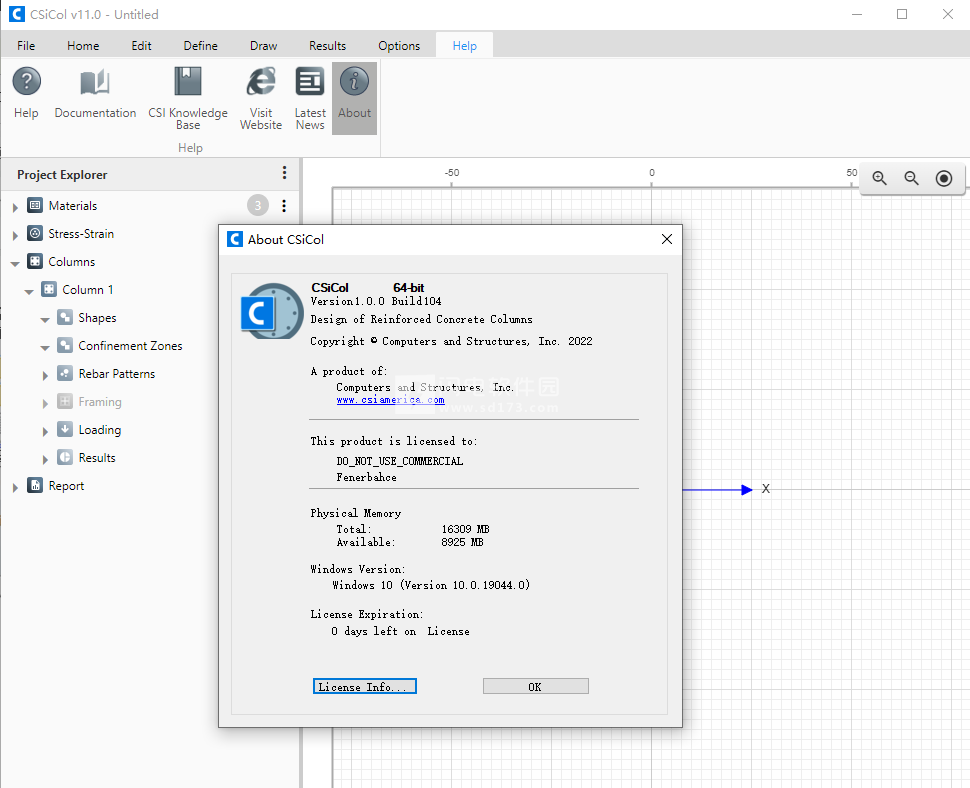Expand the Rebar Patterns node
The height and width of the screenshot is (788, 970).
point(45,375)
